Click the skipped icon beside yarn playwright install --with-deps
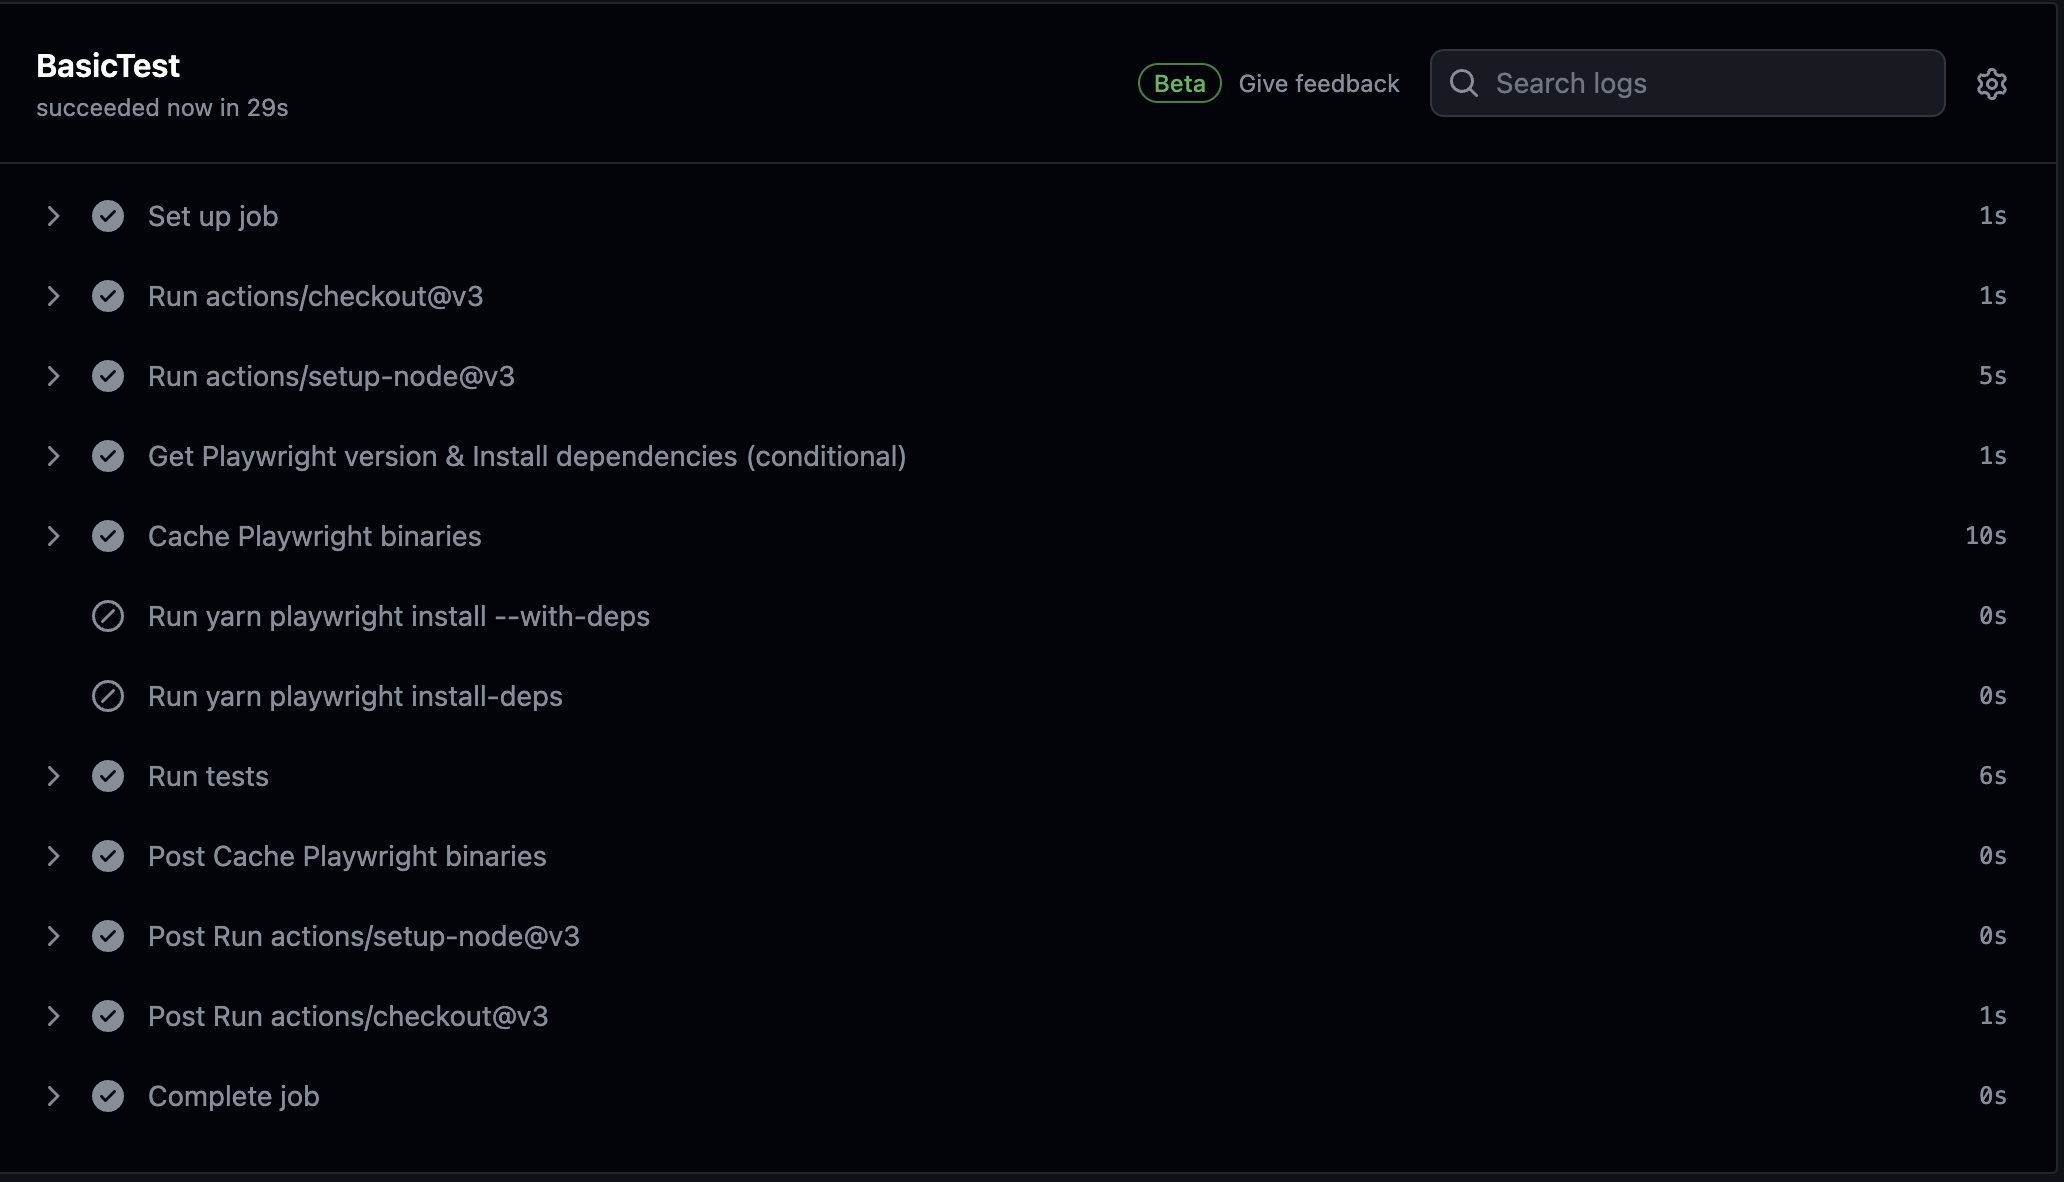The image size is (2064, 1182). pyautogui.click(x=108, y=616)
